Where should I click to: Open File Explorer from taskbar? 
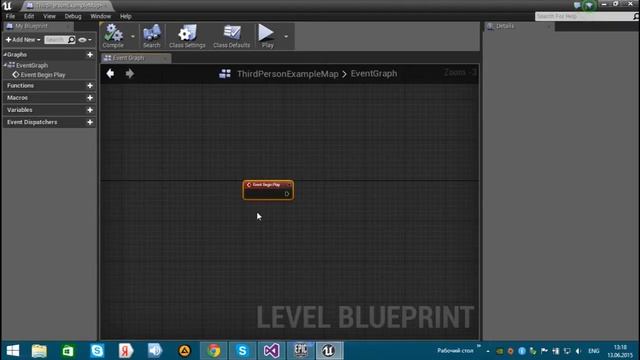click(x=39, y=351)
